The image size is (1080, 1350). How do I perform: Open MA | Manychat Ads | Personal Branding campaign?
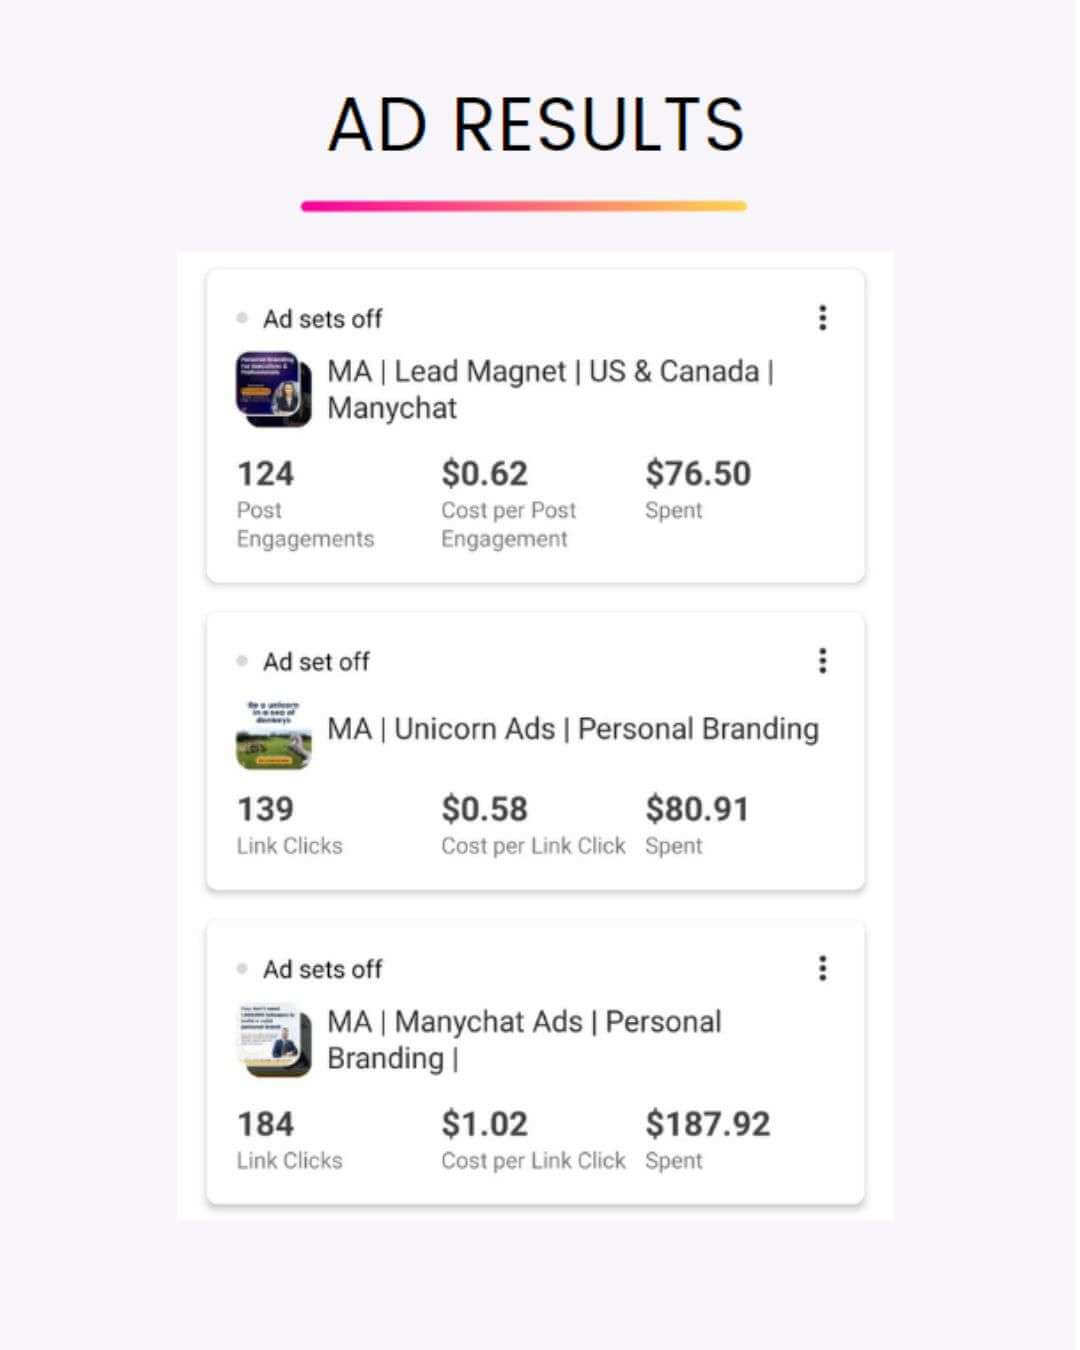[x=524, y=1040]
